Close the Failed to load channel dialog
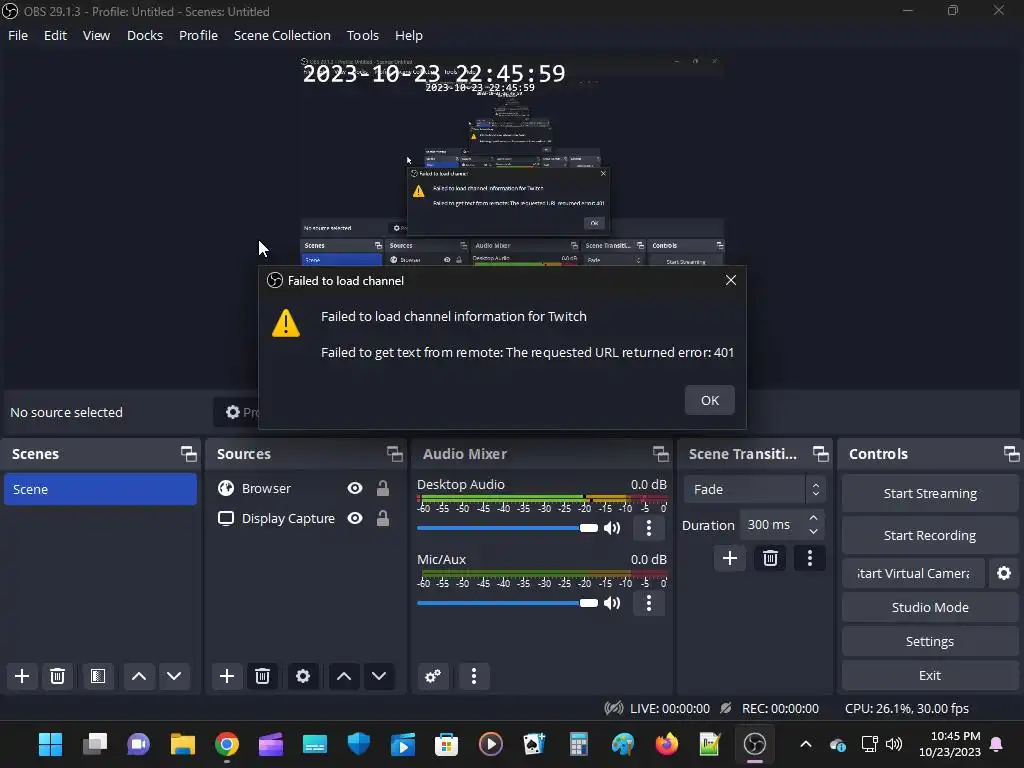 point(731,280)
